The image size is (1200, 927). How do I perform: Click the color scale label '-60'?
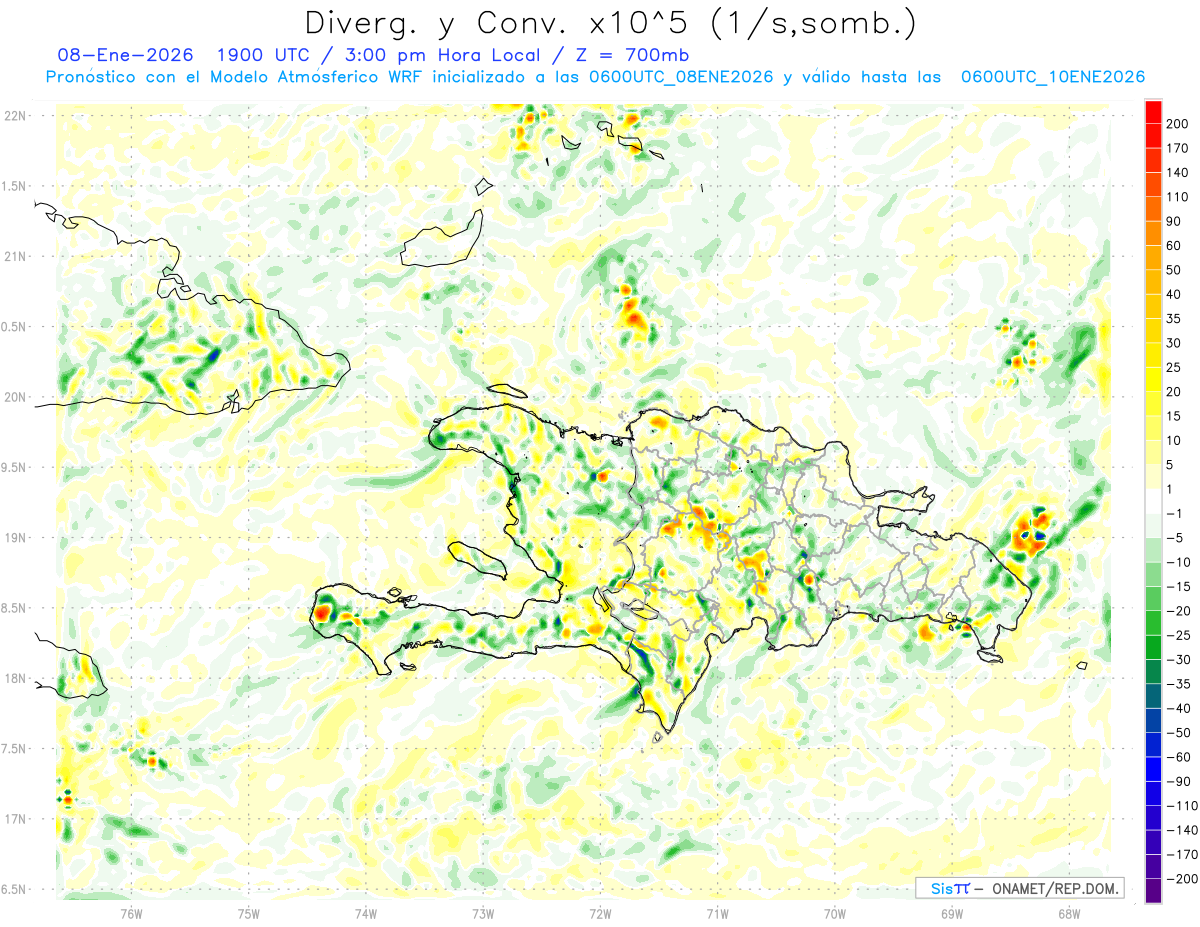[x=1179, y=757]
